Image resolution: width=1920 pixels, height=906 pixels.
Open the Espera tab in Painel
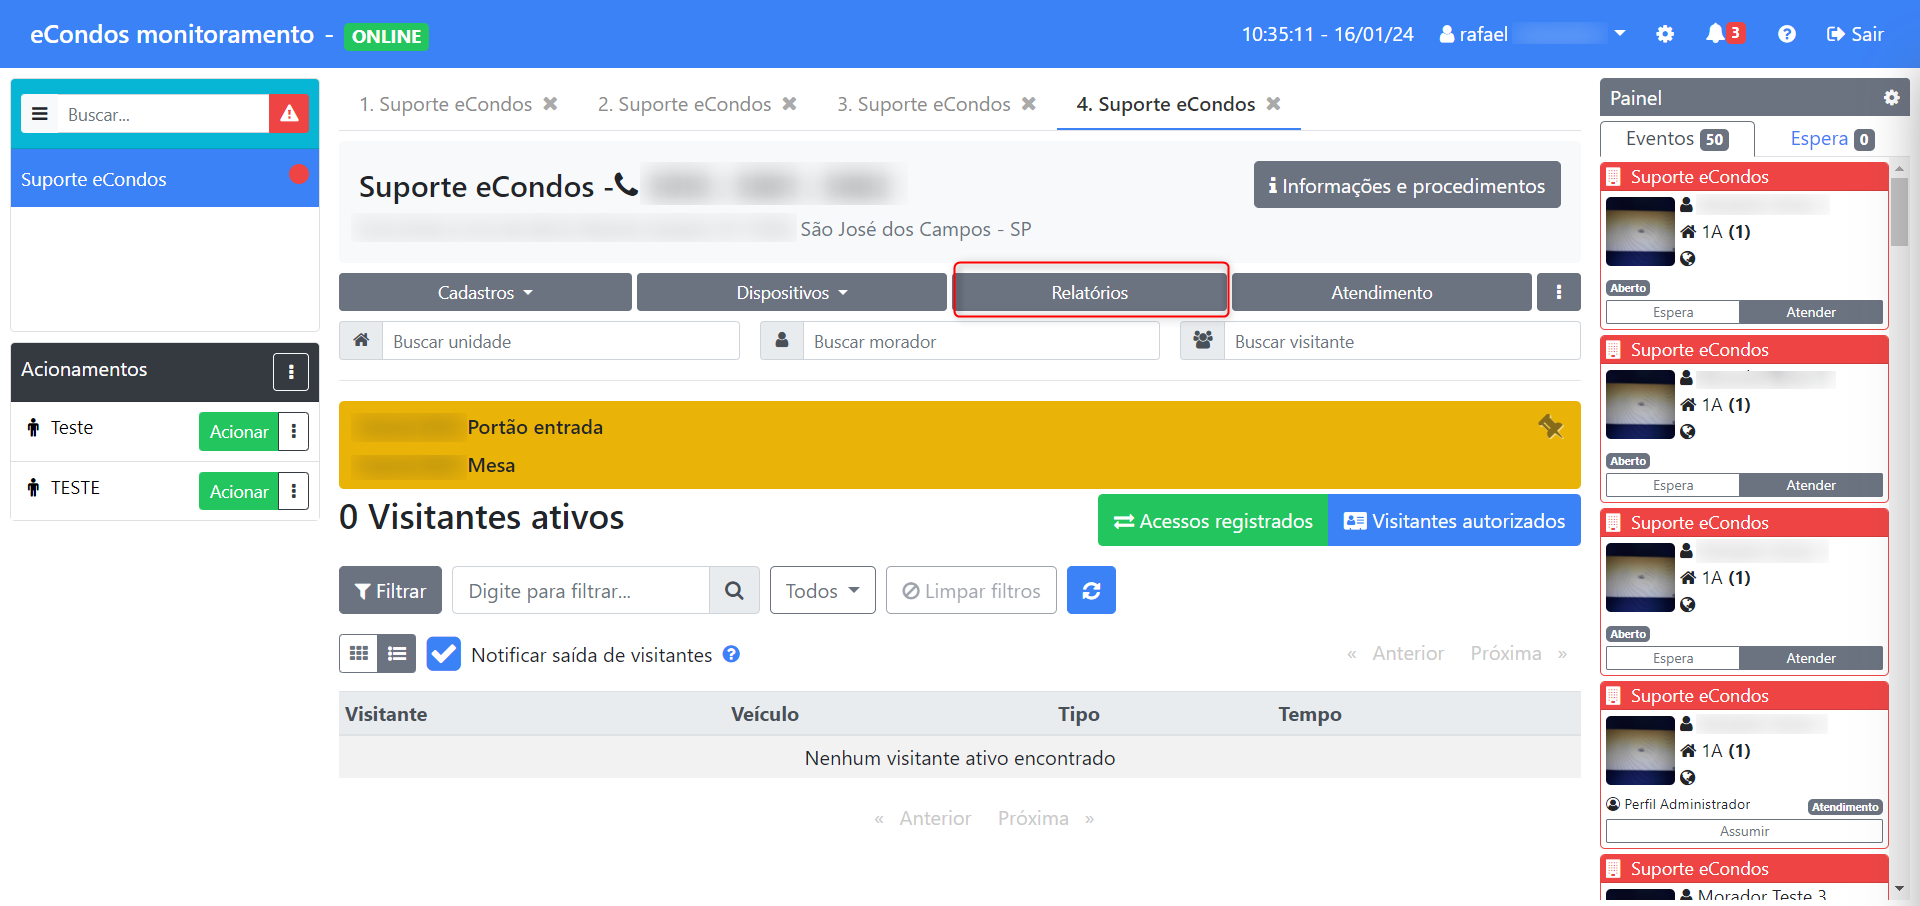1831,139
